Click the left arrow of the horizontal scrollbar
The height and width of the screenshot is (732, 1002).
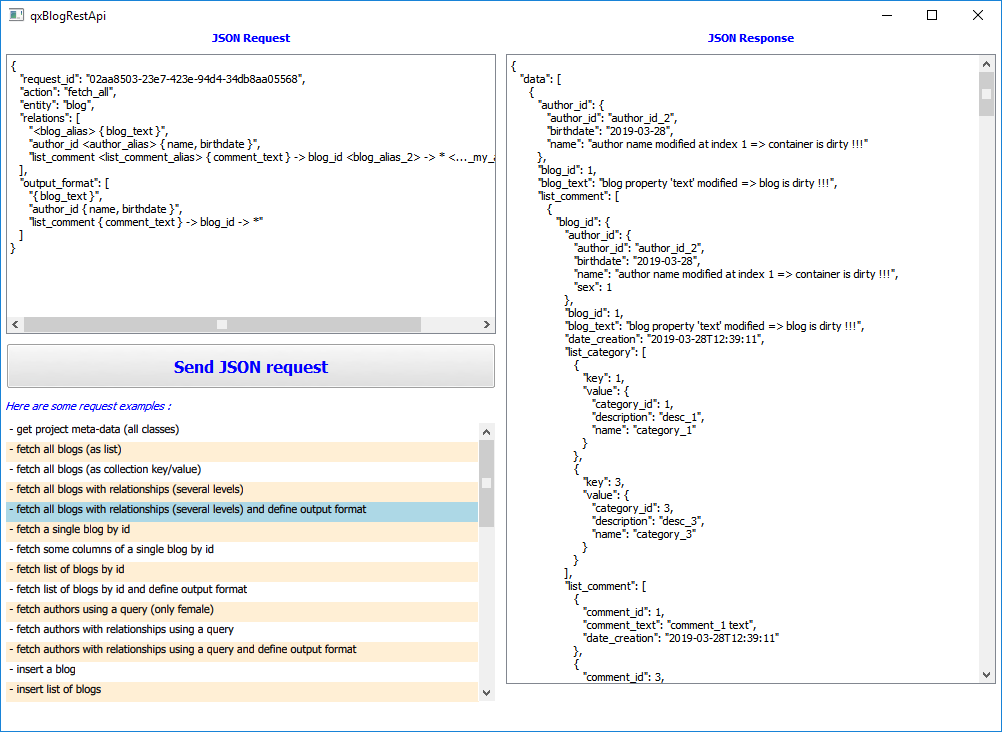coord(14,324)
